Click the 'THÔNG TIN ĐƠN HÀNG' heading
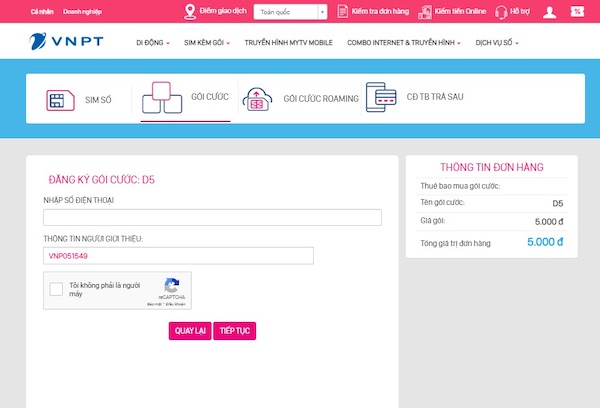Screen dimensions: 600x408 (492, 167)
